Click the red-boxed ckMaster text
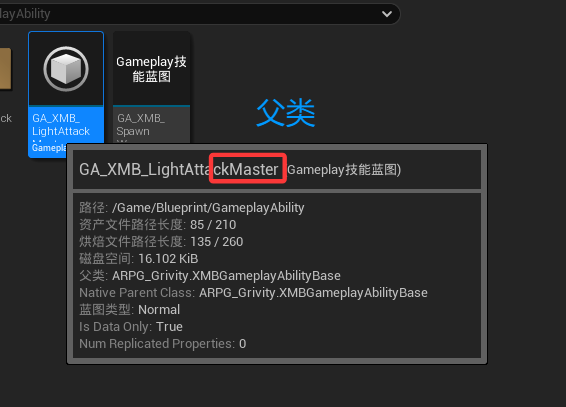This screenshot has width=566, height=407. pyautogui.click(x=248, y=169)
